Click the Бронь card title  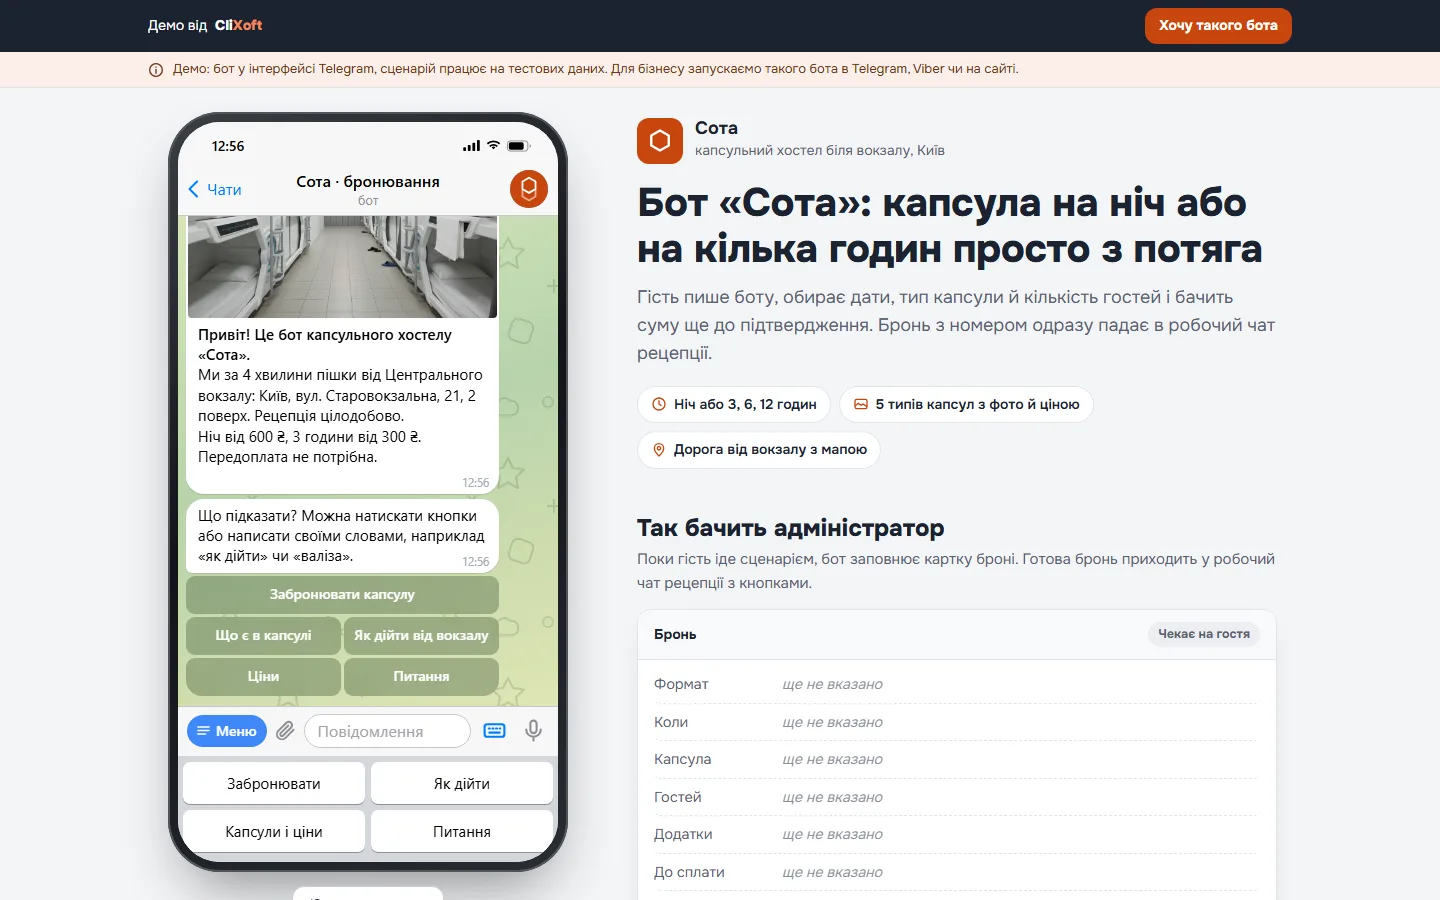point(676,634)
